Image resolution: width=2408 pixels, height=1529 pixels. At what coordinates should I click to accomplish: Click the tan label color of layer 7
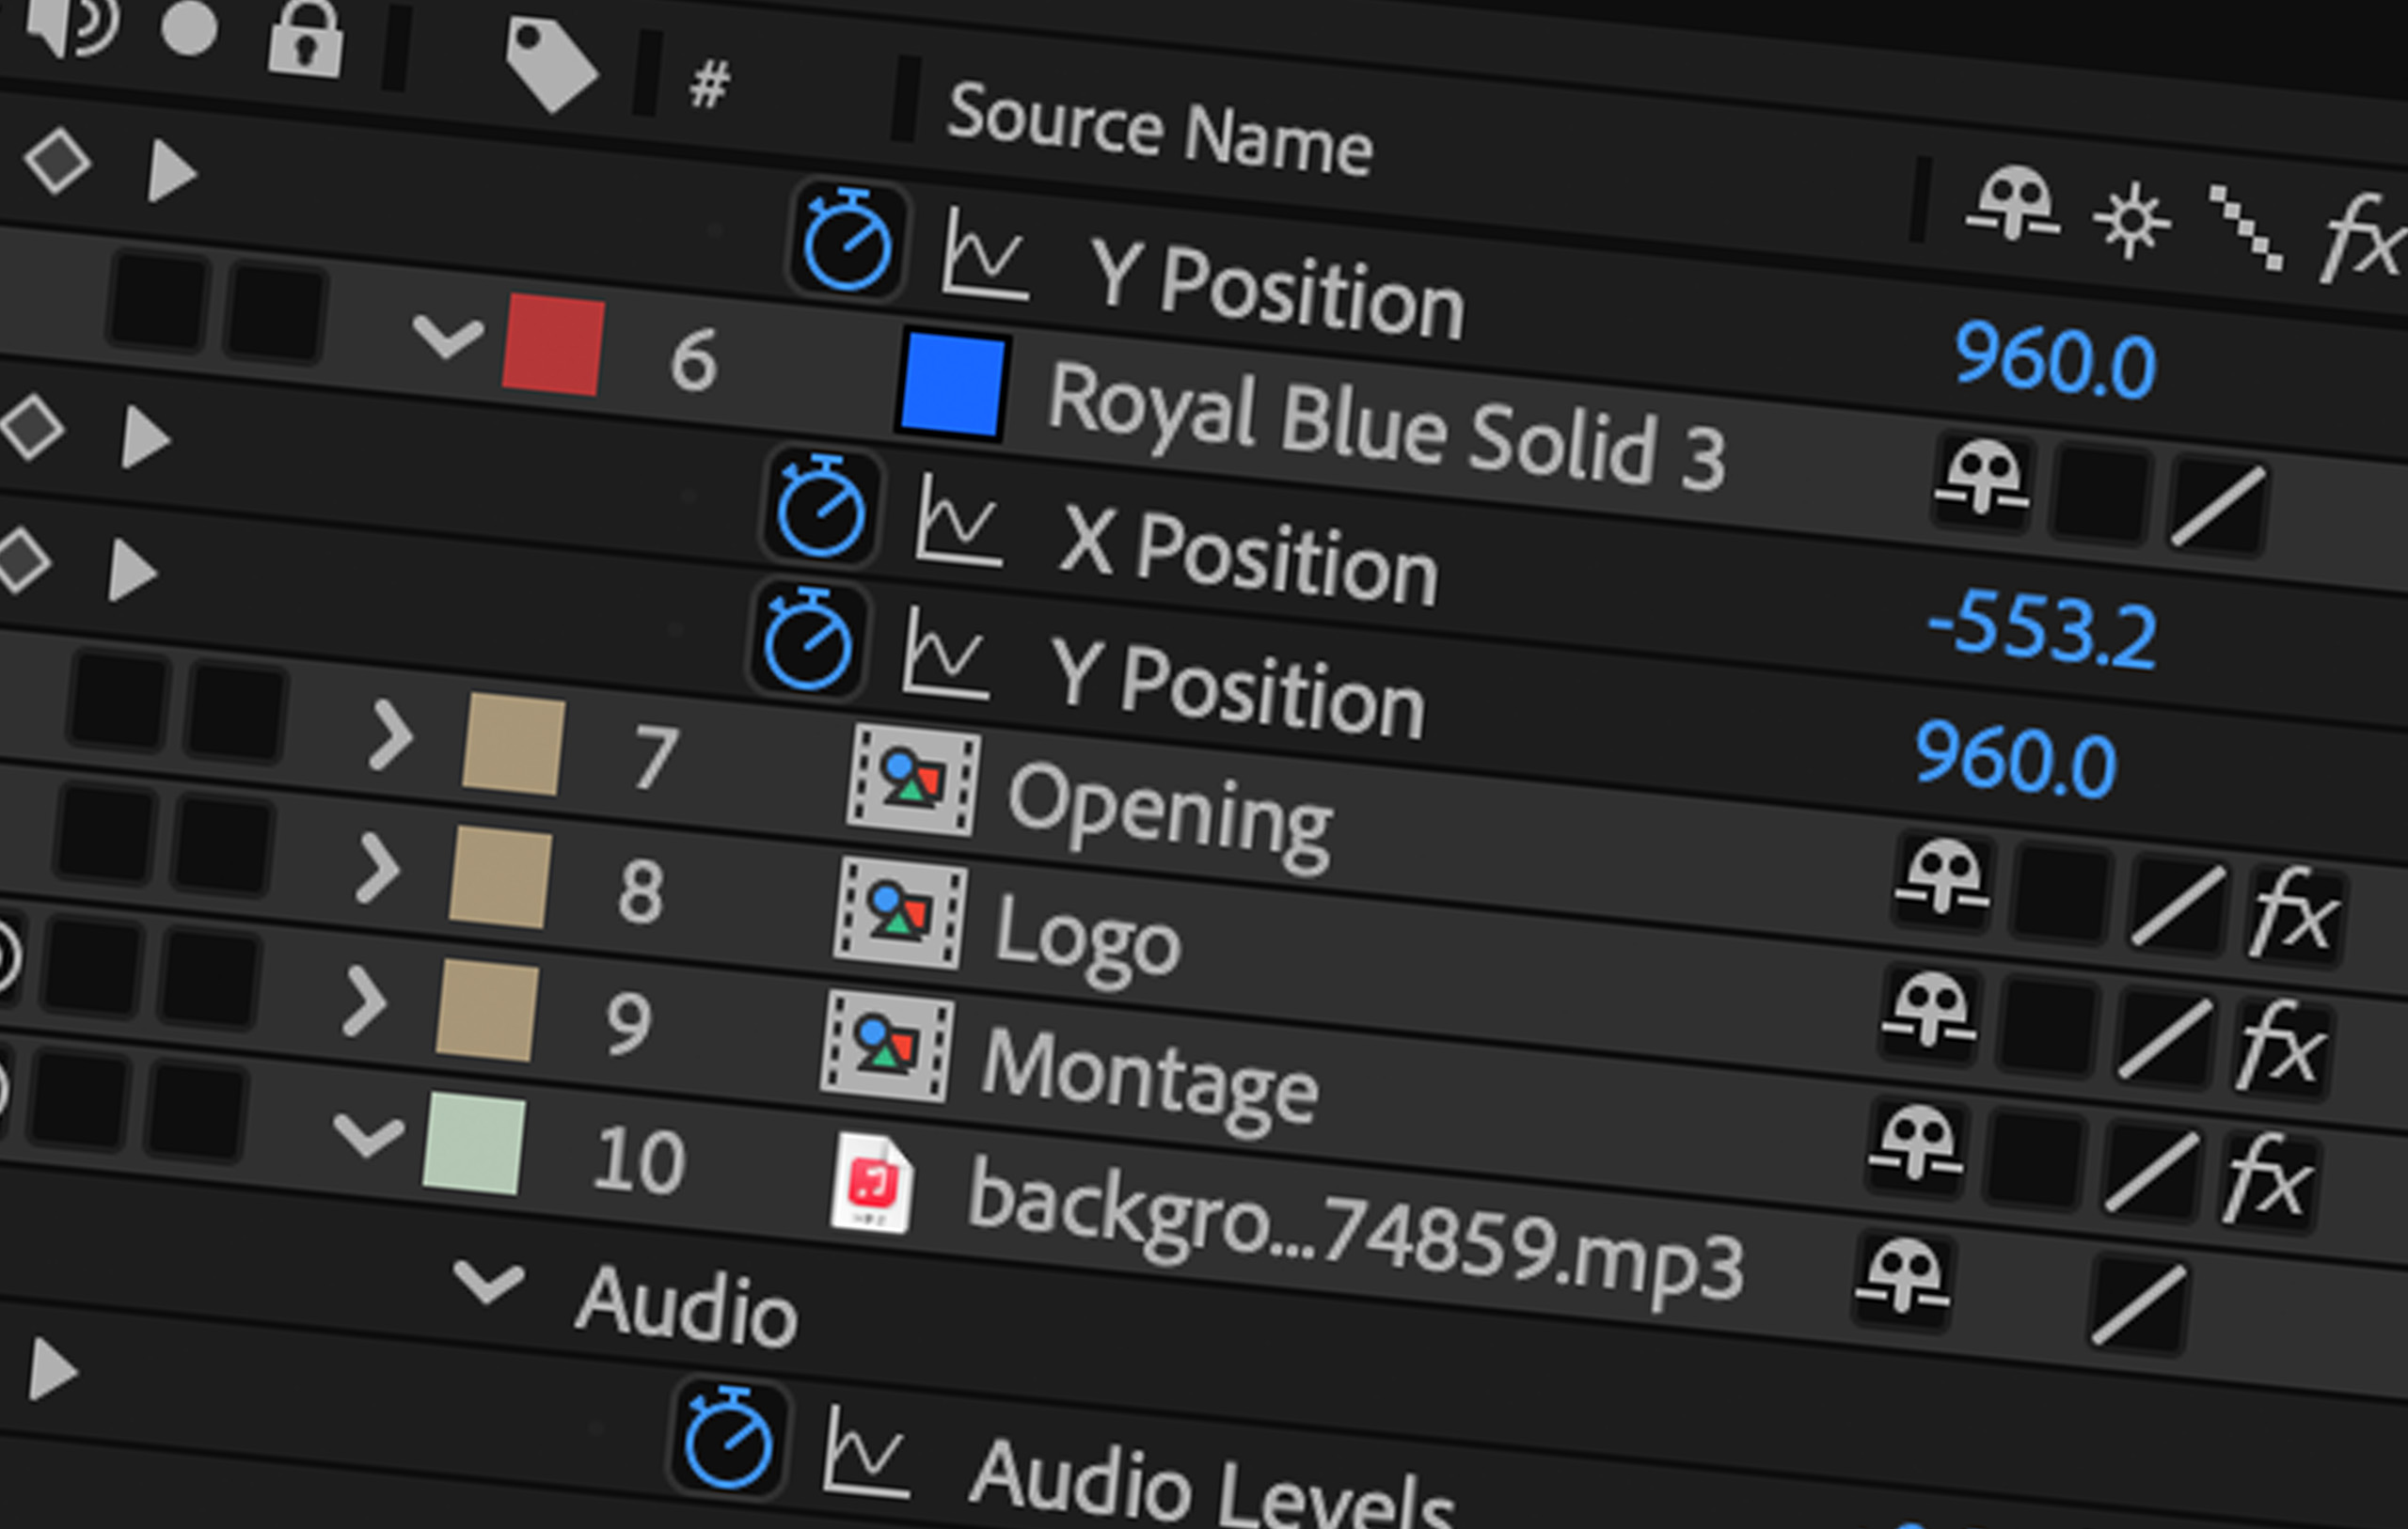click(x=514, y=744)
